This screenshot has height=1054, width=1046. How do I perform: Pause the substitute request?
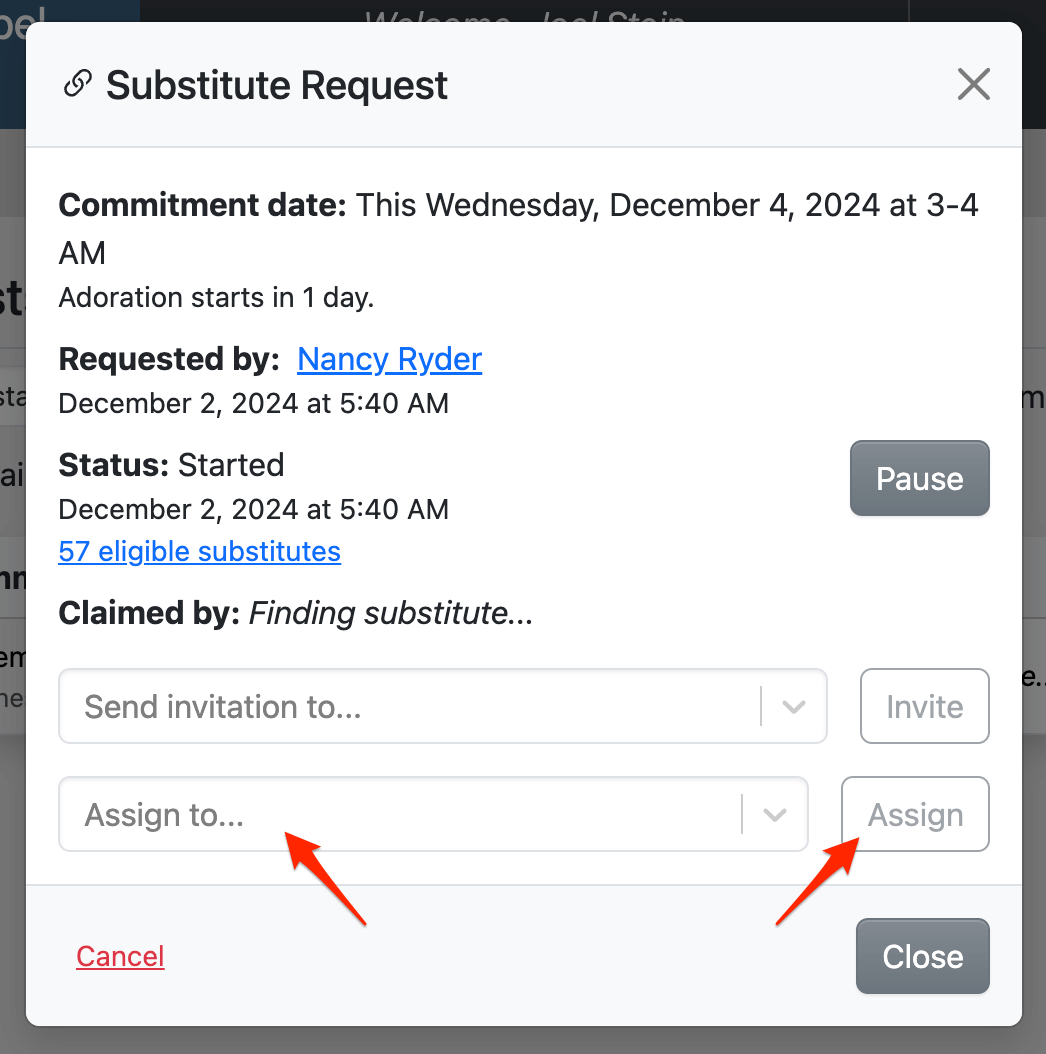919,479
